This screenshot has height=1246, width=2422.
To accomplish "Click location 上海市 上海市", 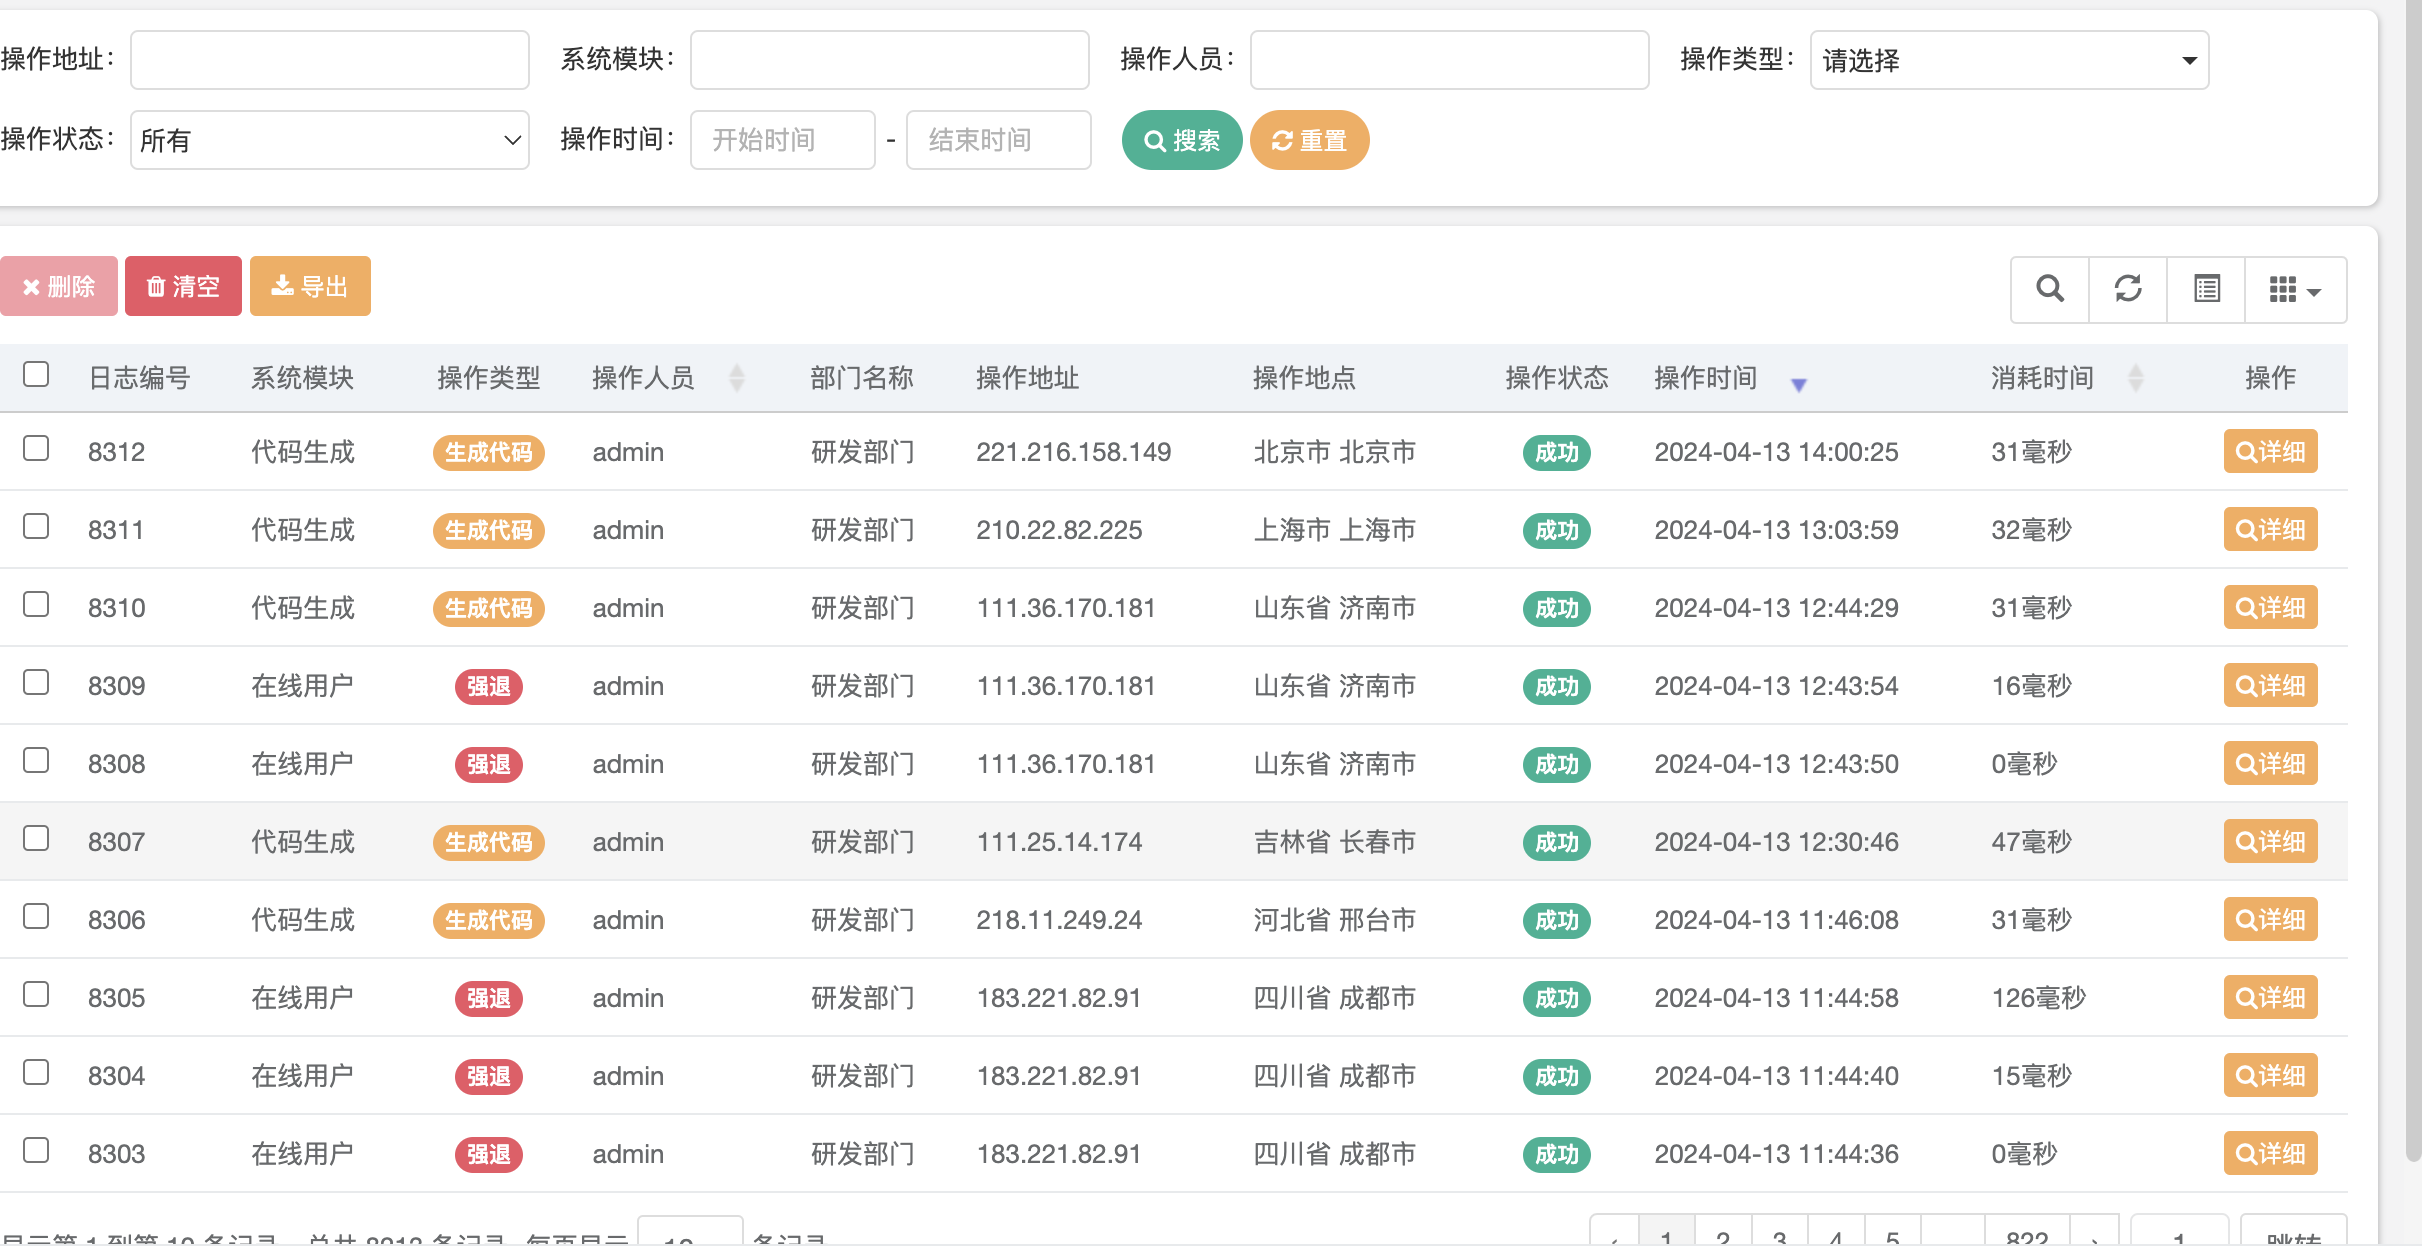I will click(x=1334, y=530).
